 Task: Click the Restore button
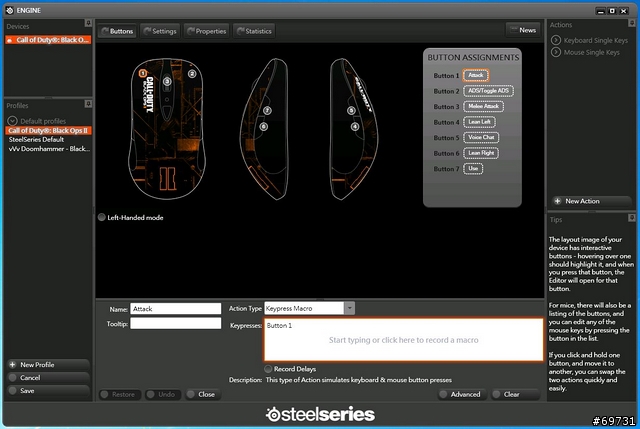click(120, 394)
